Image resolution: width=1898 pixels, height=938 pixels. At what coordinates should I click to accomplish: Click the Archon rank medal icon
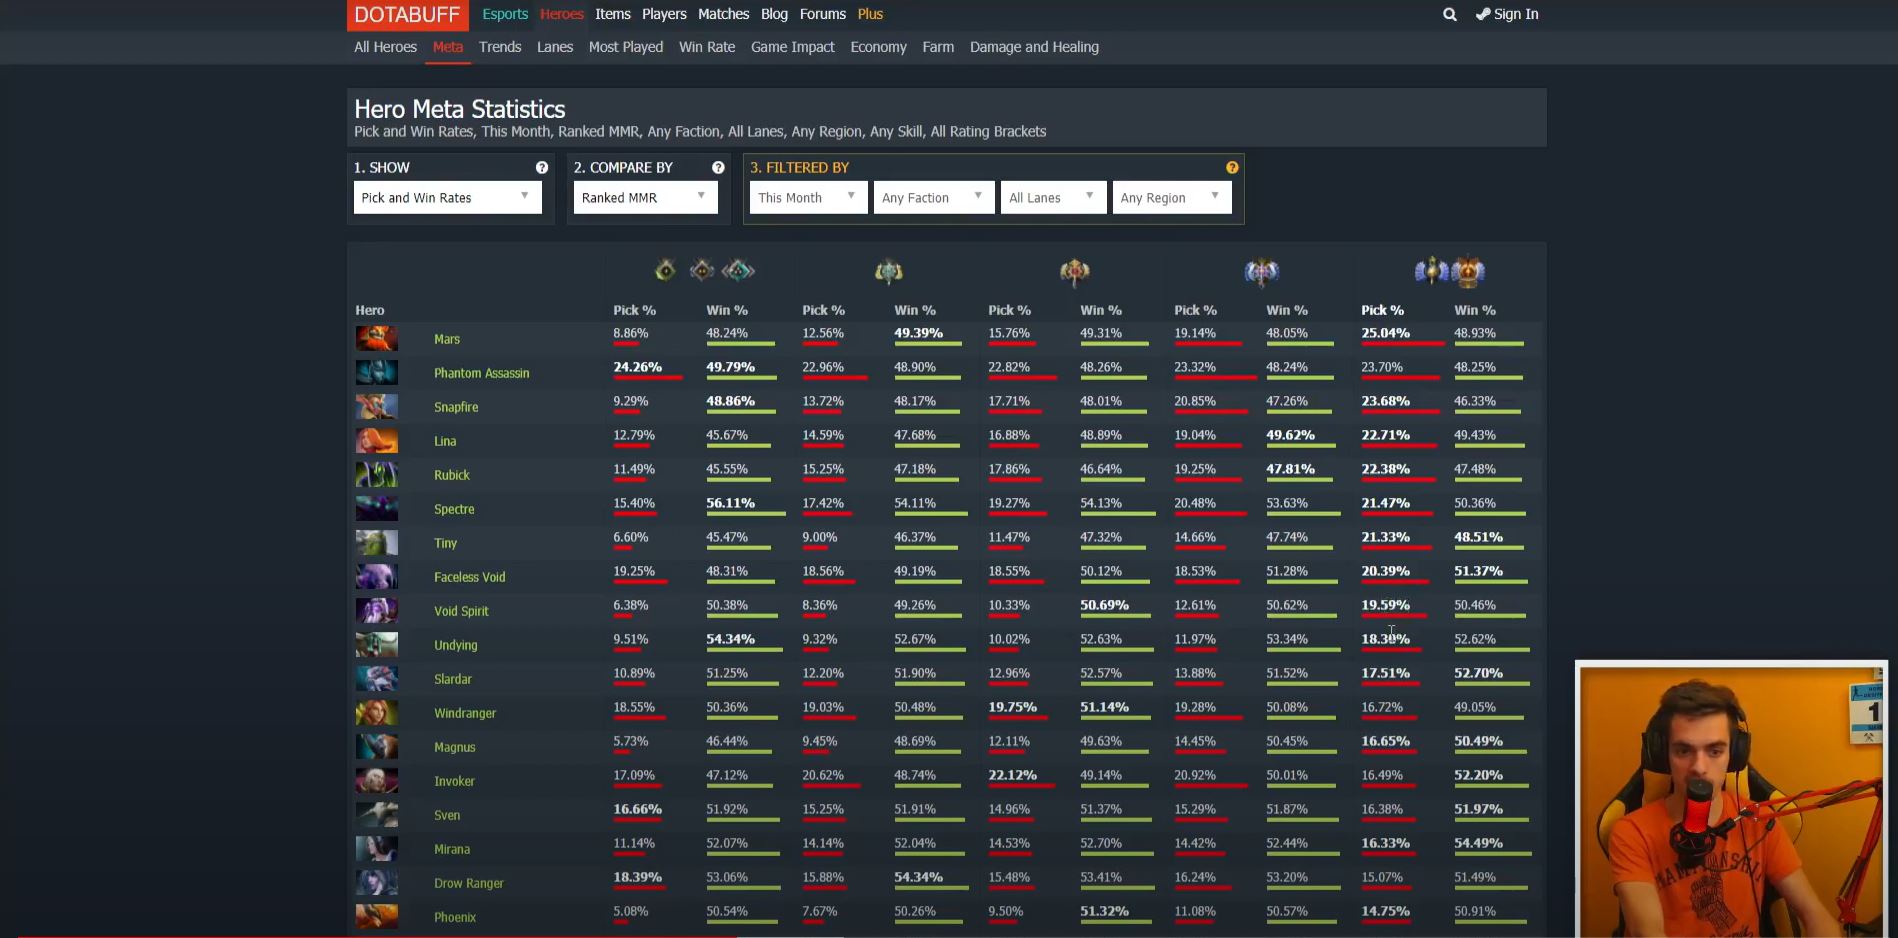point(888,271)
